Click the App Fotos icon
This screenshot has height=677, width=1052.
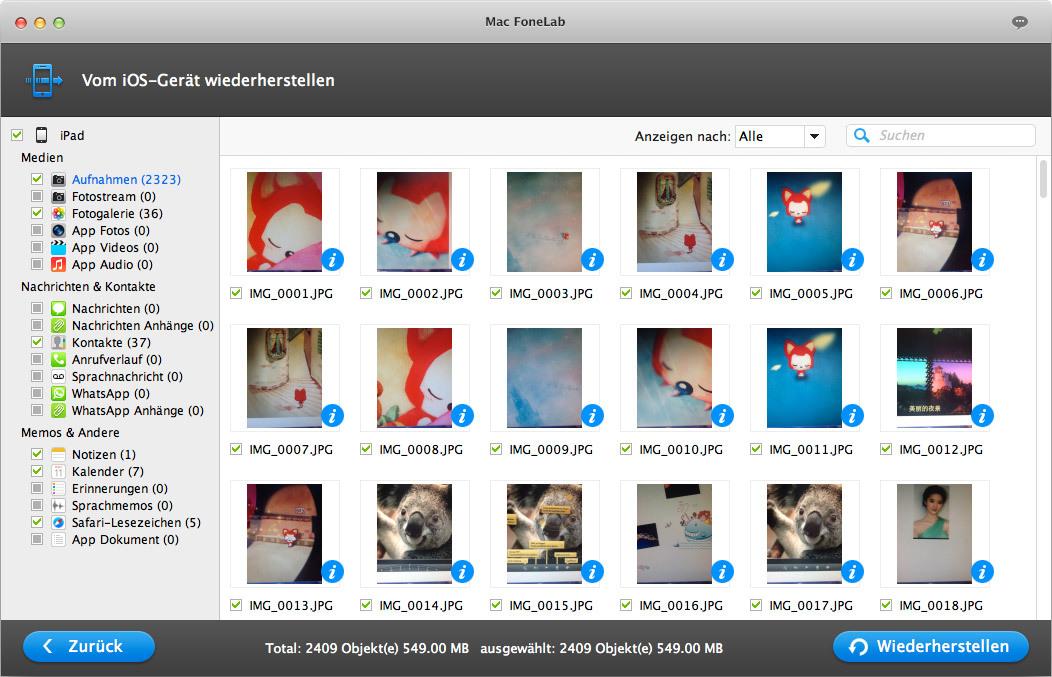click(x=58, y=231)
